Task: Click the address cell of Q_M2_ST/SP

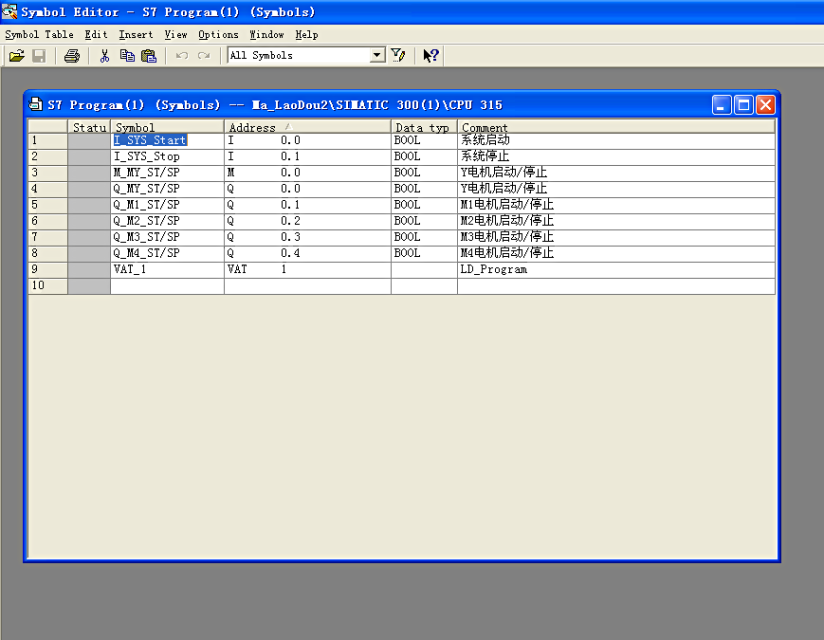Action: tap(307, 221)
